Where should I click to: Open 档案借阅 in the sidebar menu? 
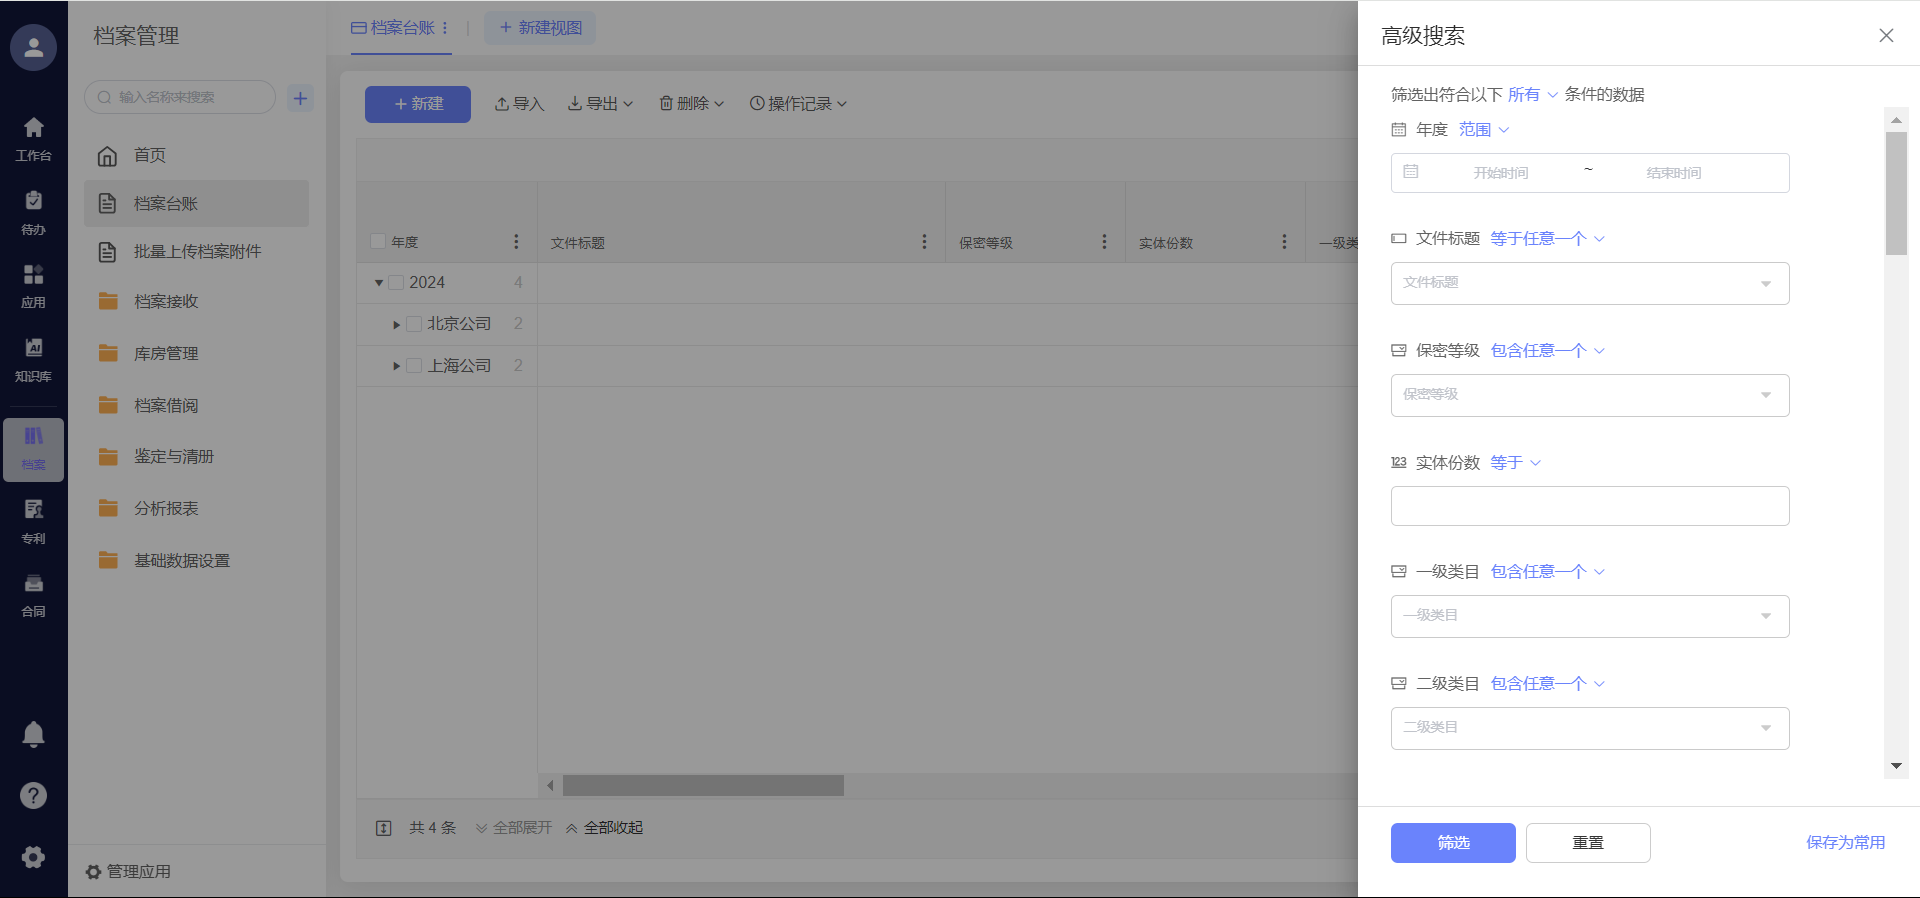point(166,405)
